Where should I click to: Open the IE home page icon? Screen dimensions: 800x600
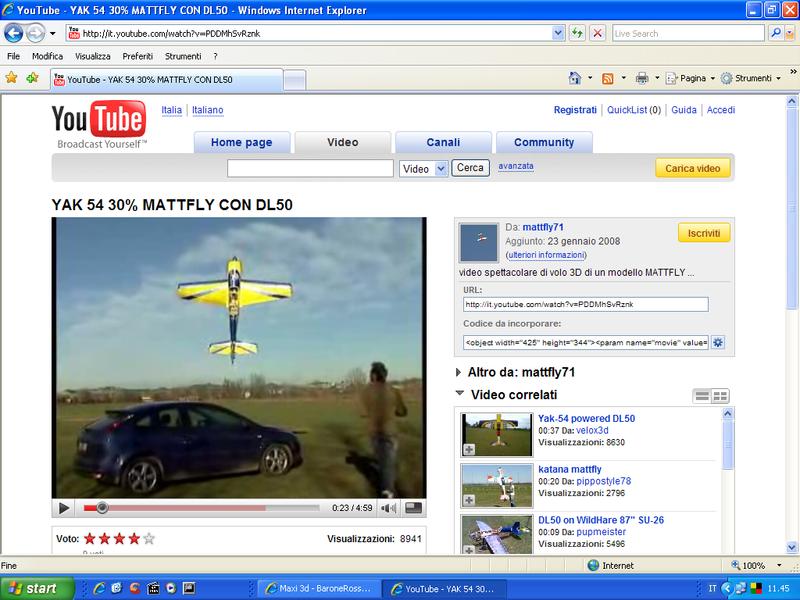coord(575,78)
